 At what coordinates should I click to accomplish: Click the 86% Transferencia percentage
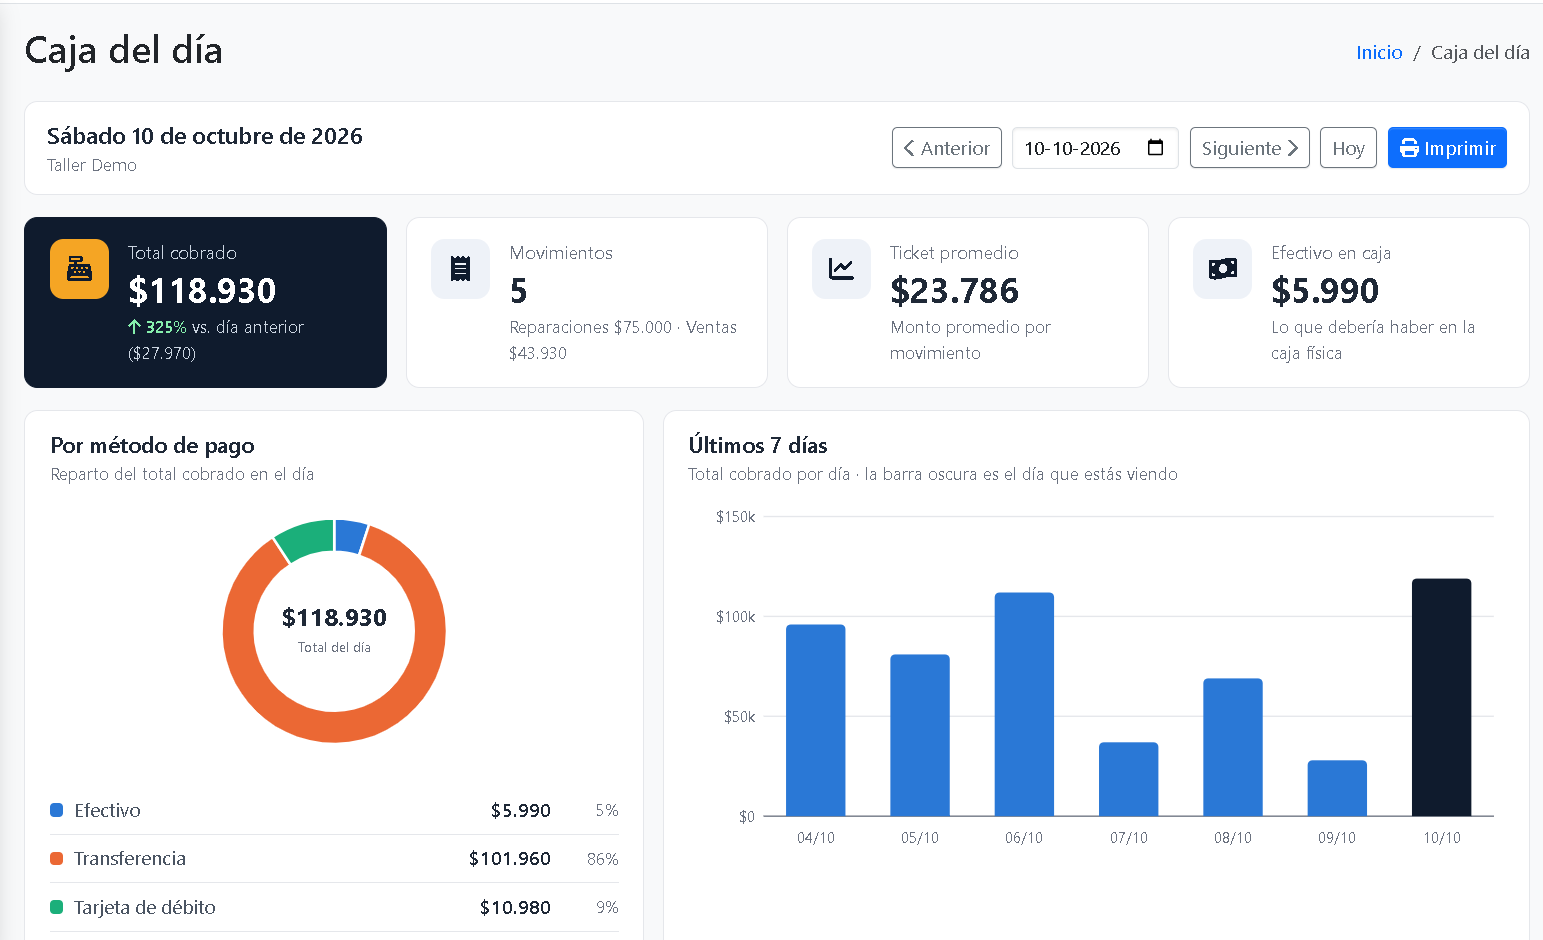pyautogui.click(x=603, y=859)
